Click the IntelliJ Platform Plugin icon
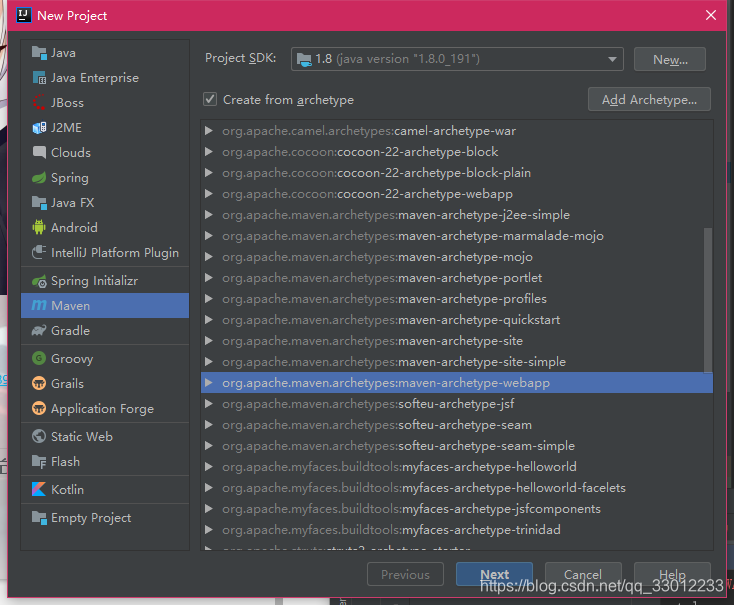Viewport: 734px width, 605px height. tap(39, 253)
